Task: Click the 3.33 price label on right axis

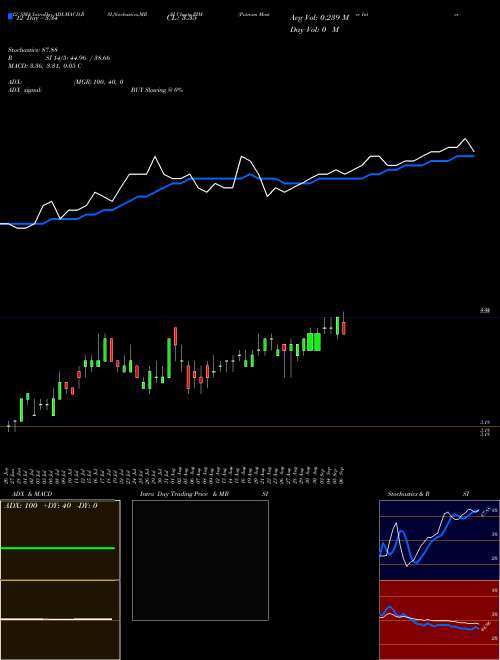Action: (485, 311)
